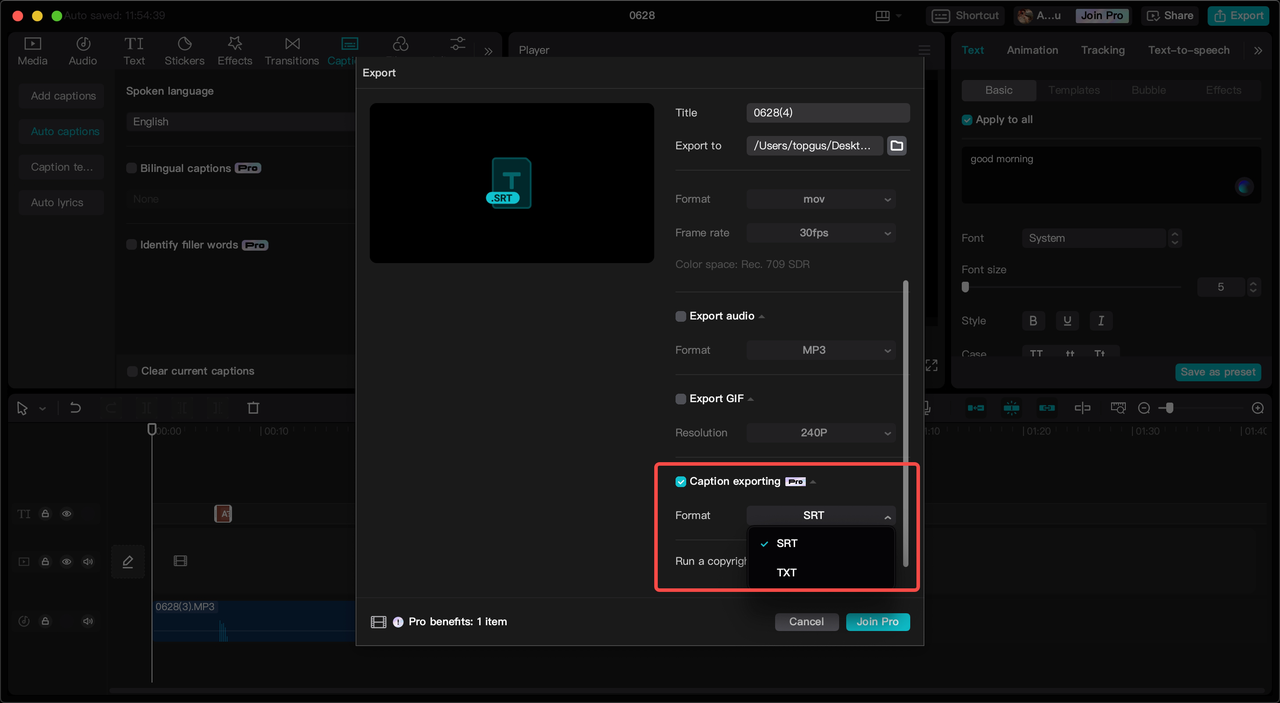Select the 0628(3).MP3 audio clip
Image resolution: width=1280 pixels, height=703 pixels.
(254, 621)
